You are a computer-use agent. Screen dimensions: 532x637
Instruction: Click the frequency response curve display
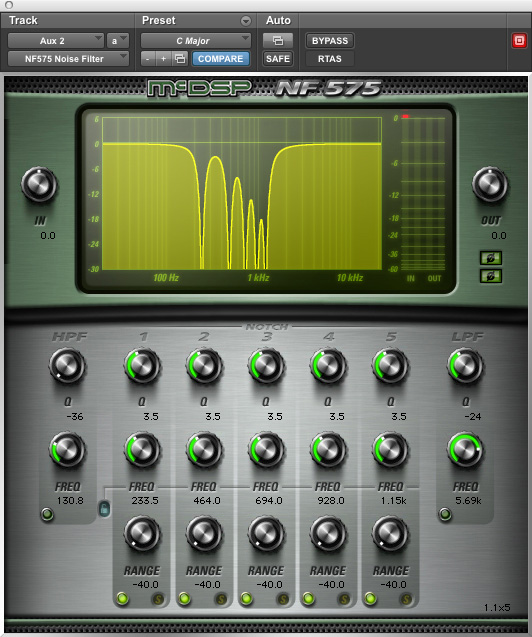(242, 193)
